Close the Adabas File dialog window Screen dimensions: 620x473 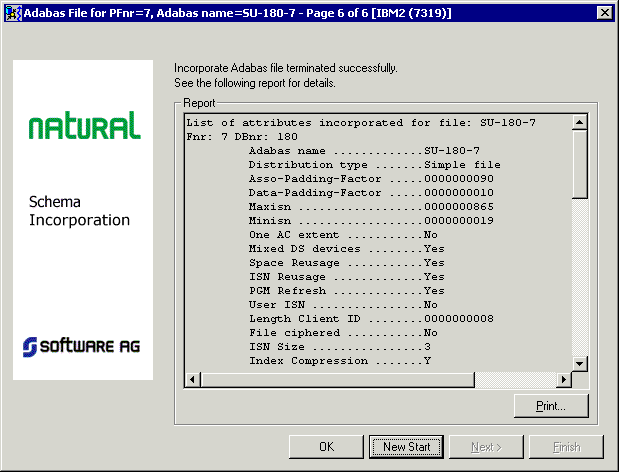(x=604, y=12)
